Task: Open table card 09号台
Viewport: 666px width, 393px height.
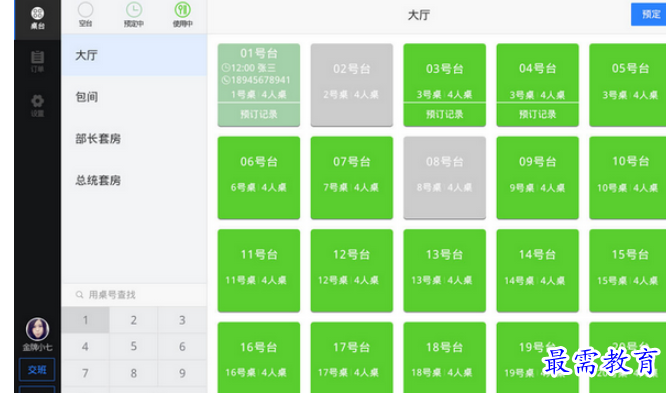Action: (538, 178)
